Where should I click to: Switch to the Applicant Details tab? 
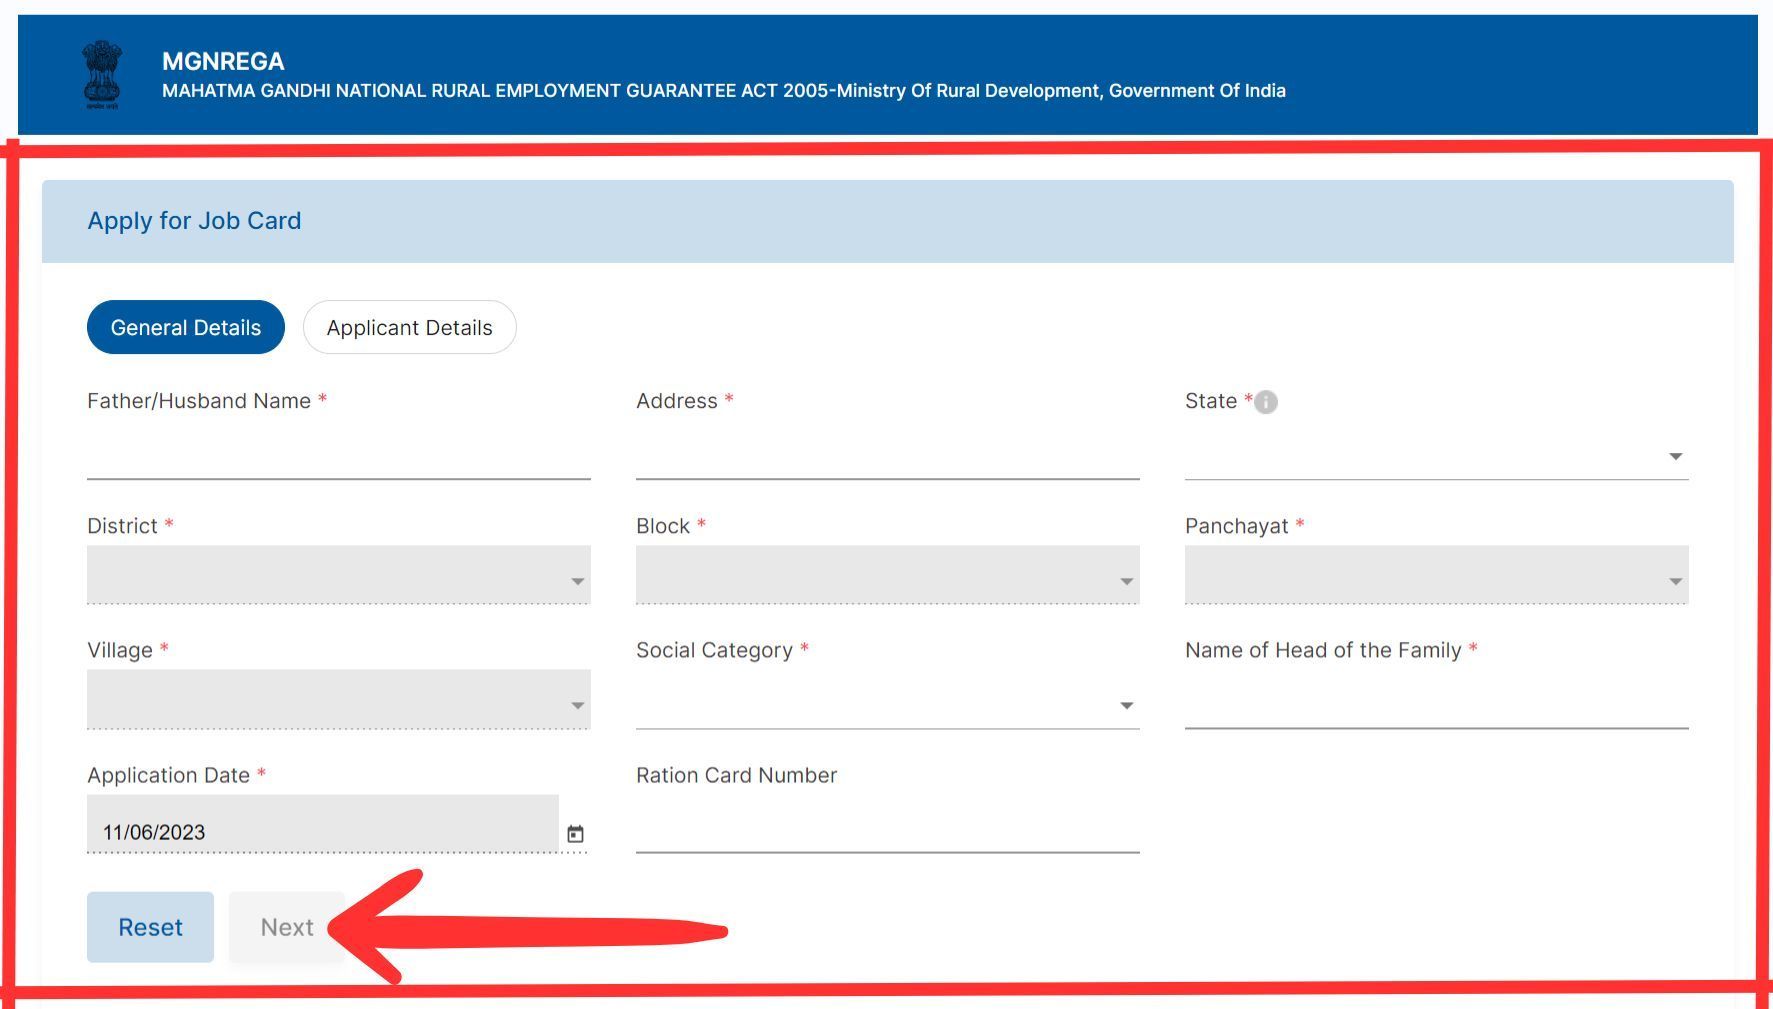click(x=409, y=328)
